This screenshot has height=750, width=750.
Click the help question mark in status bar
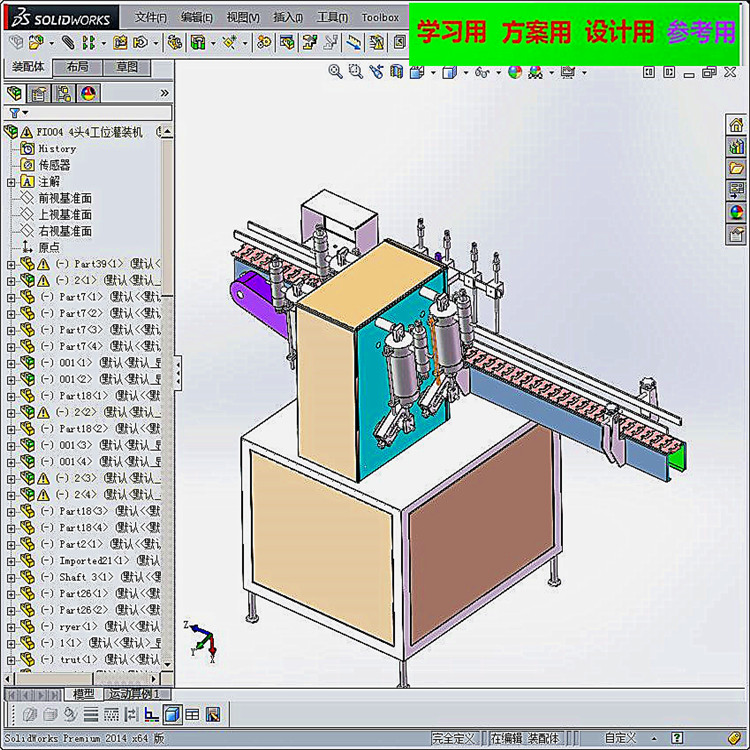pyautogui.click(x=677, y=737)
